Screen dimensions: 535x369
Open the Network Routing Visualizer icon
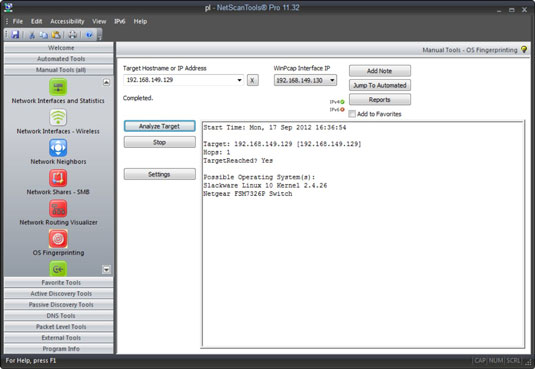[58, 208]
